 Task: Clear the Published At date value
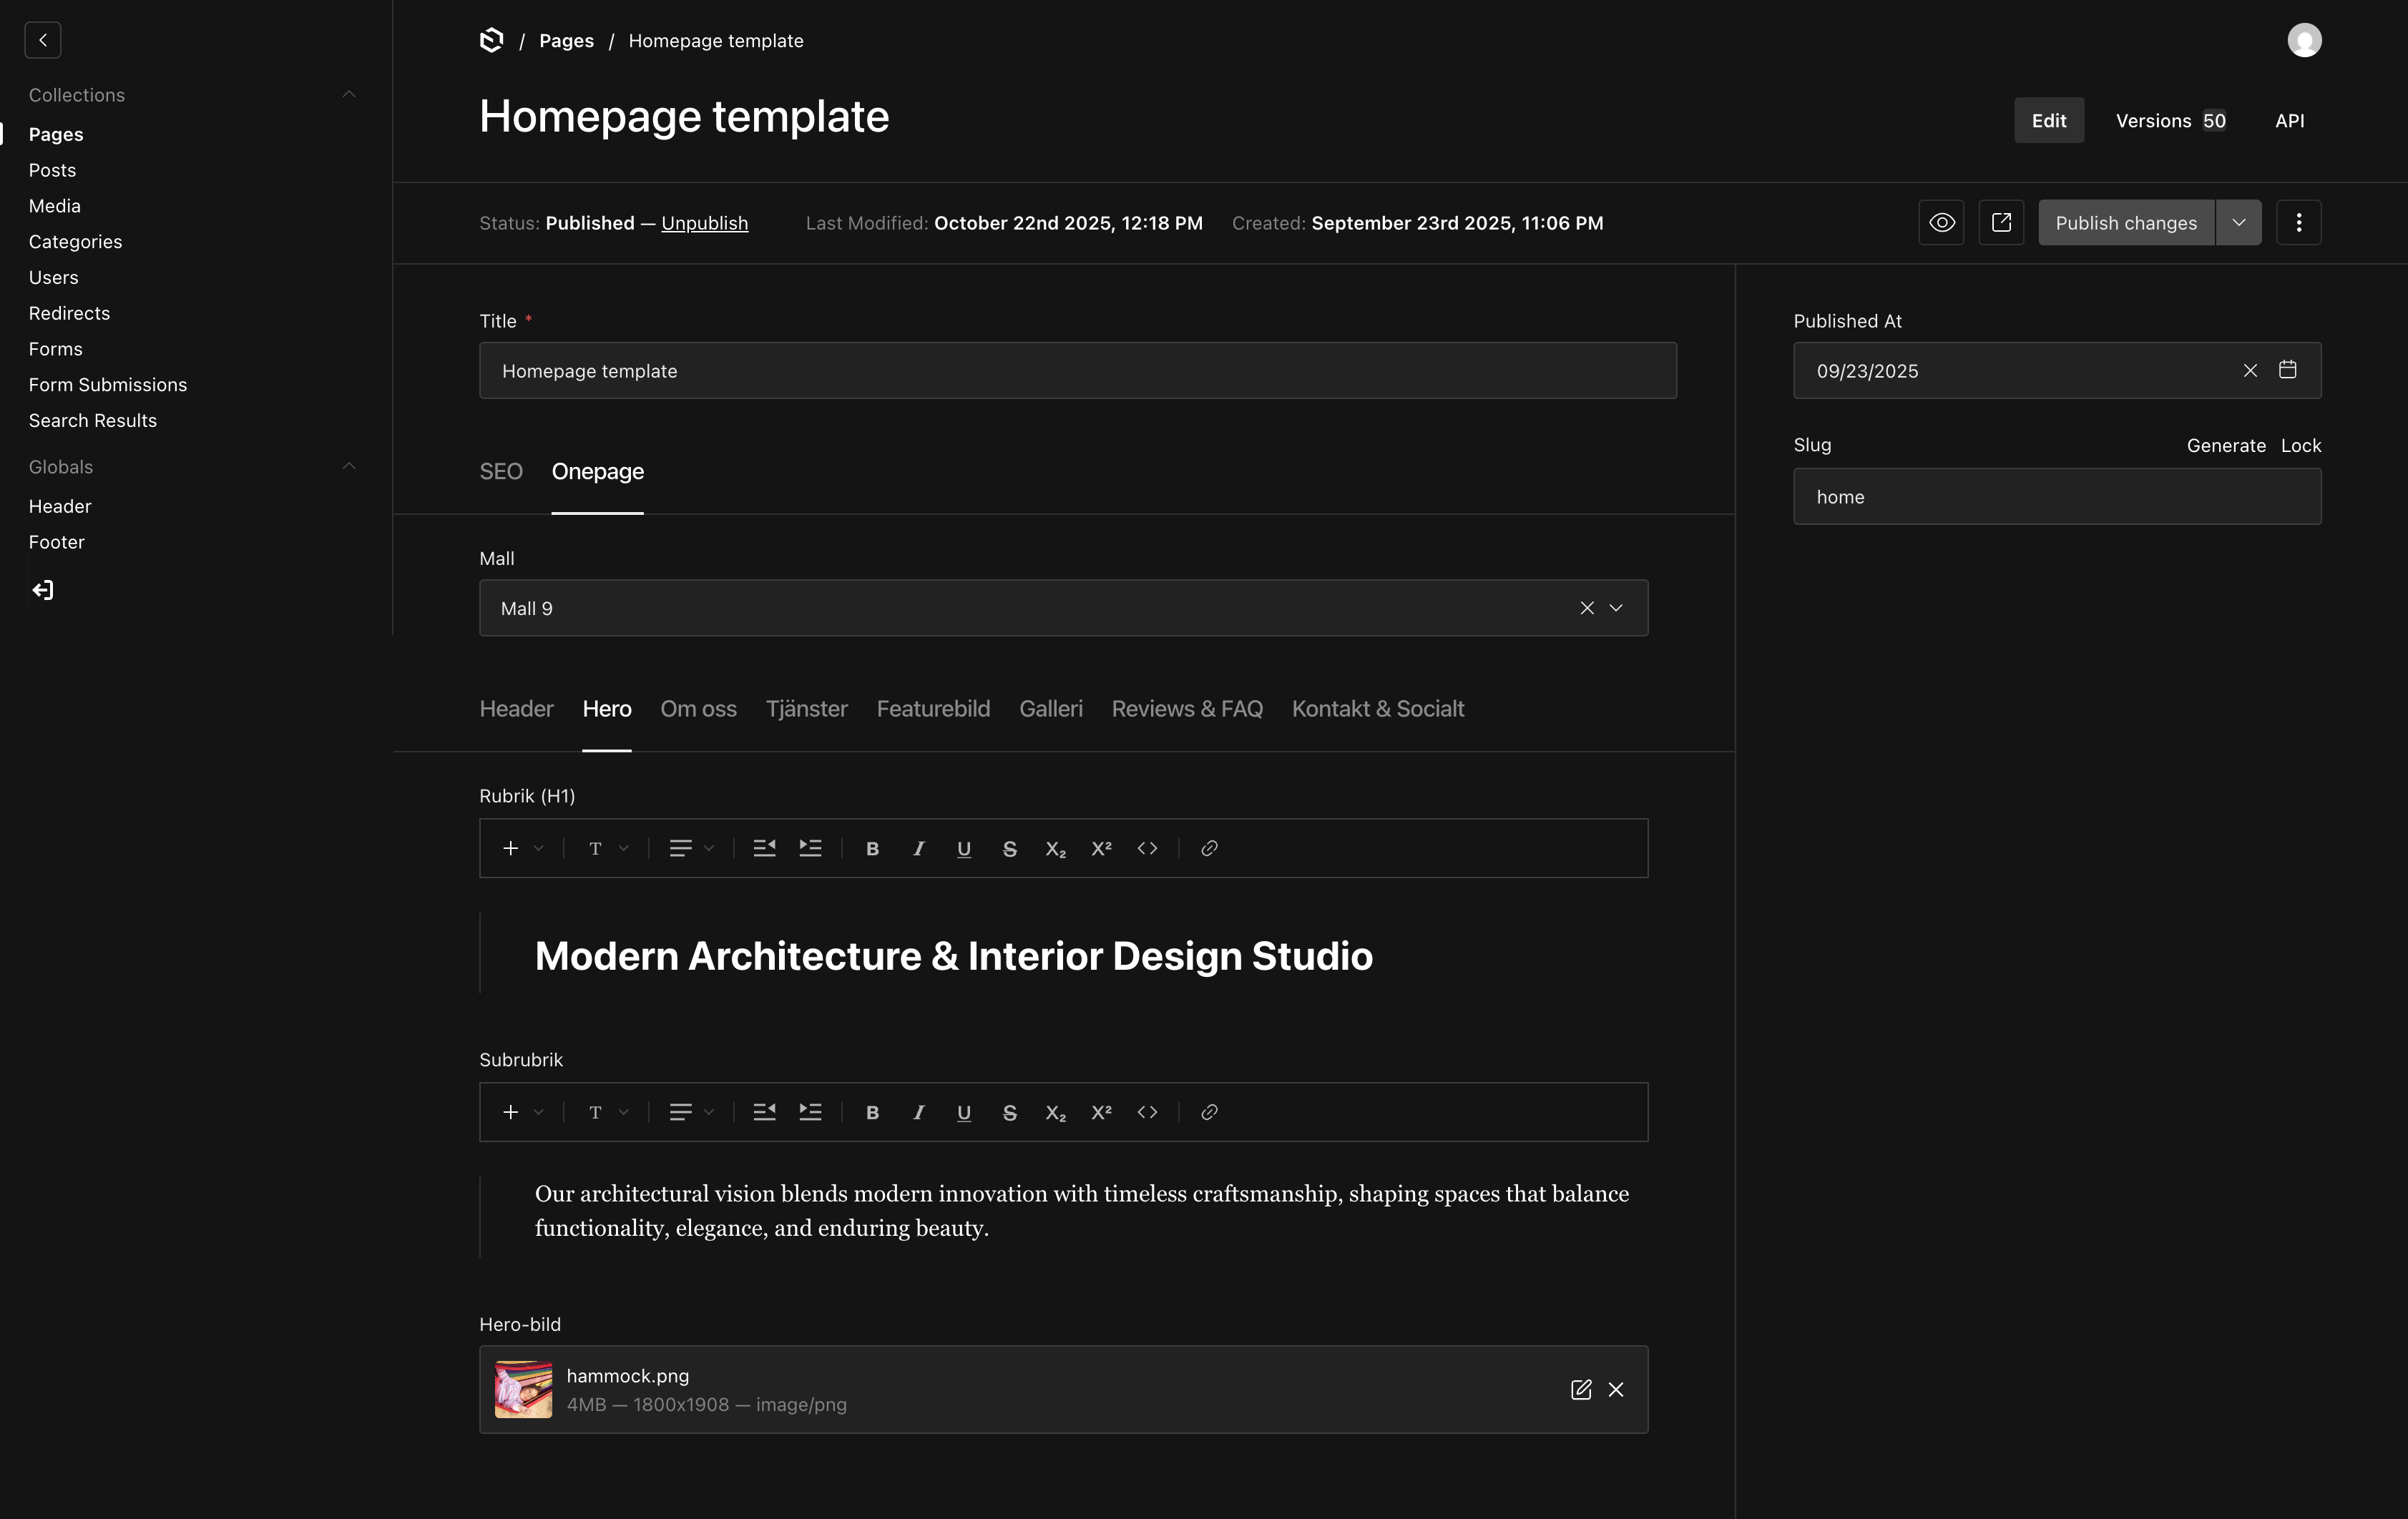click(2251, 370)
